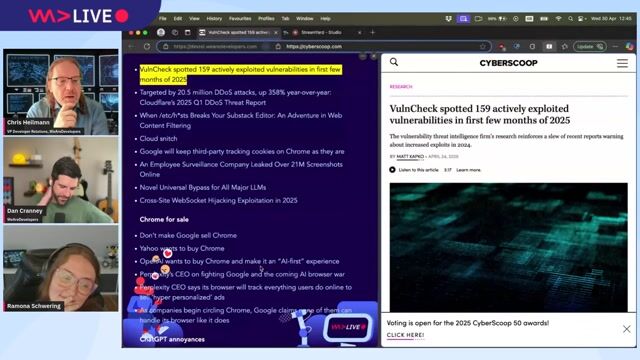Toggle the vertical tabs icon

pos(188,32)
